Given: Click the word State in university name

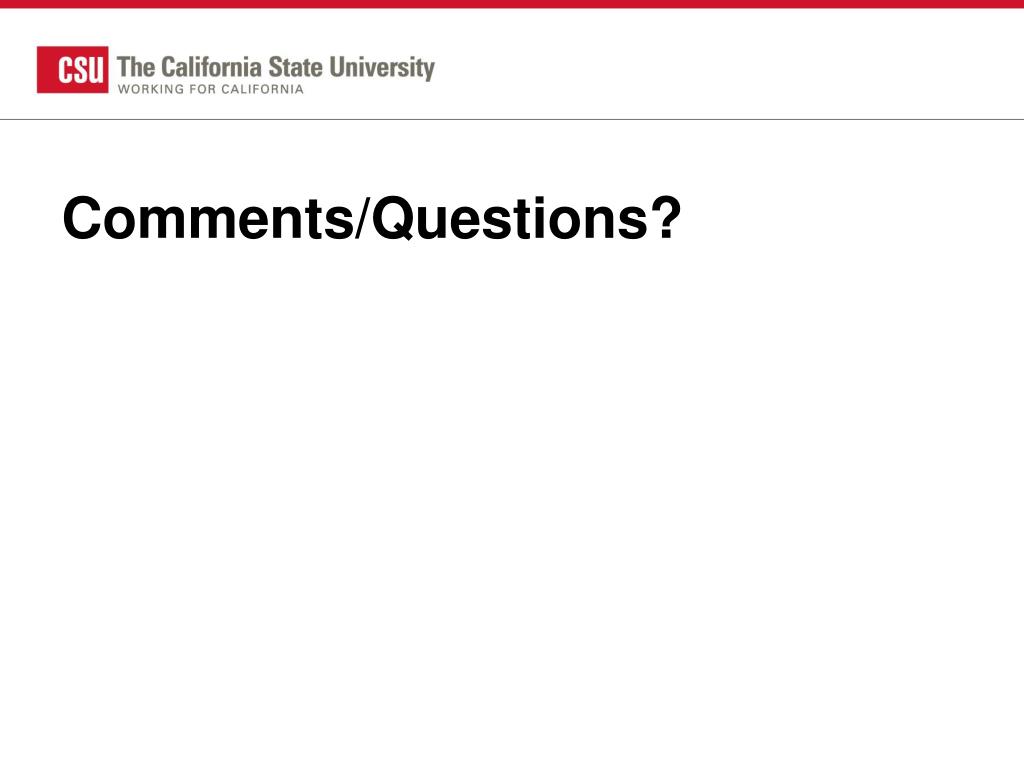Looking at the screenshot, I should 295,67.
